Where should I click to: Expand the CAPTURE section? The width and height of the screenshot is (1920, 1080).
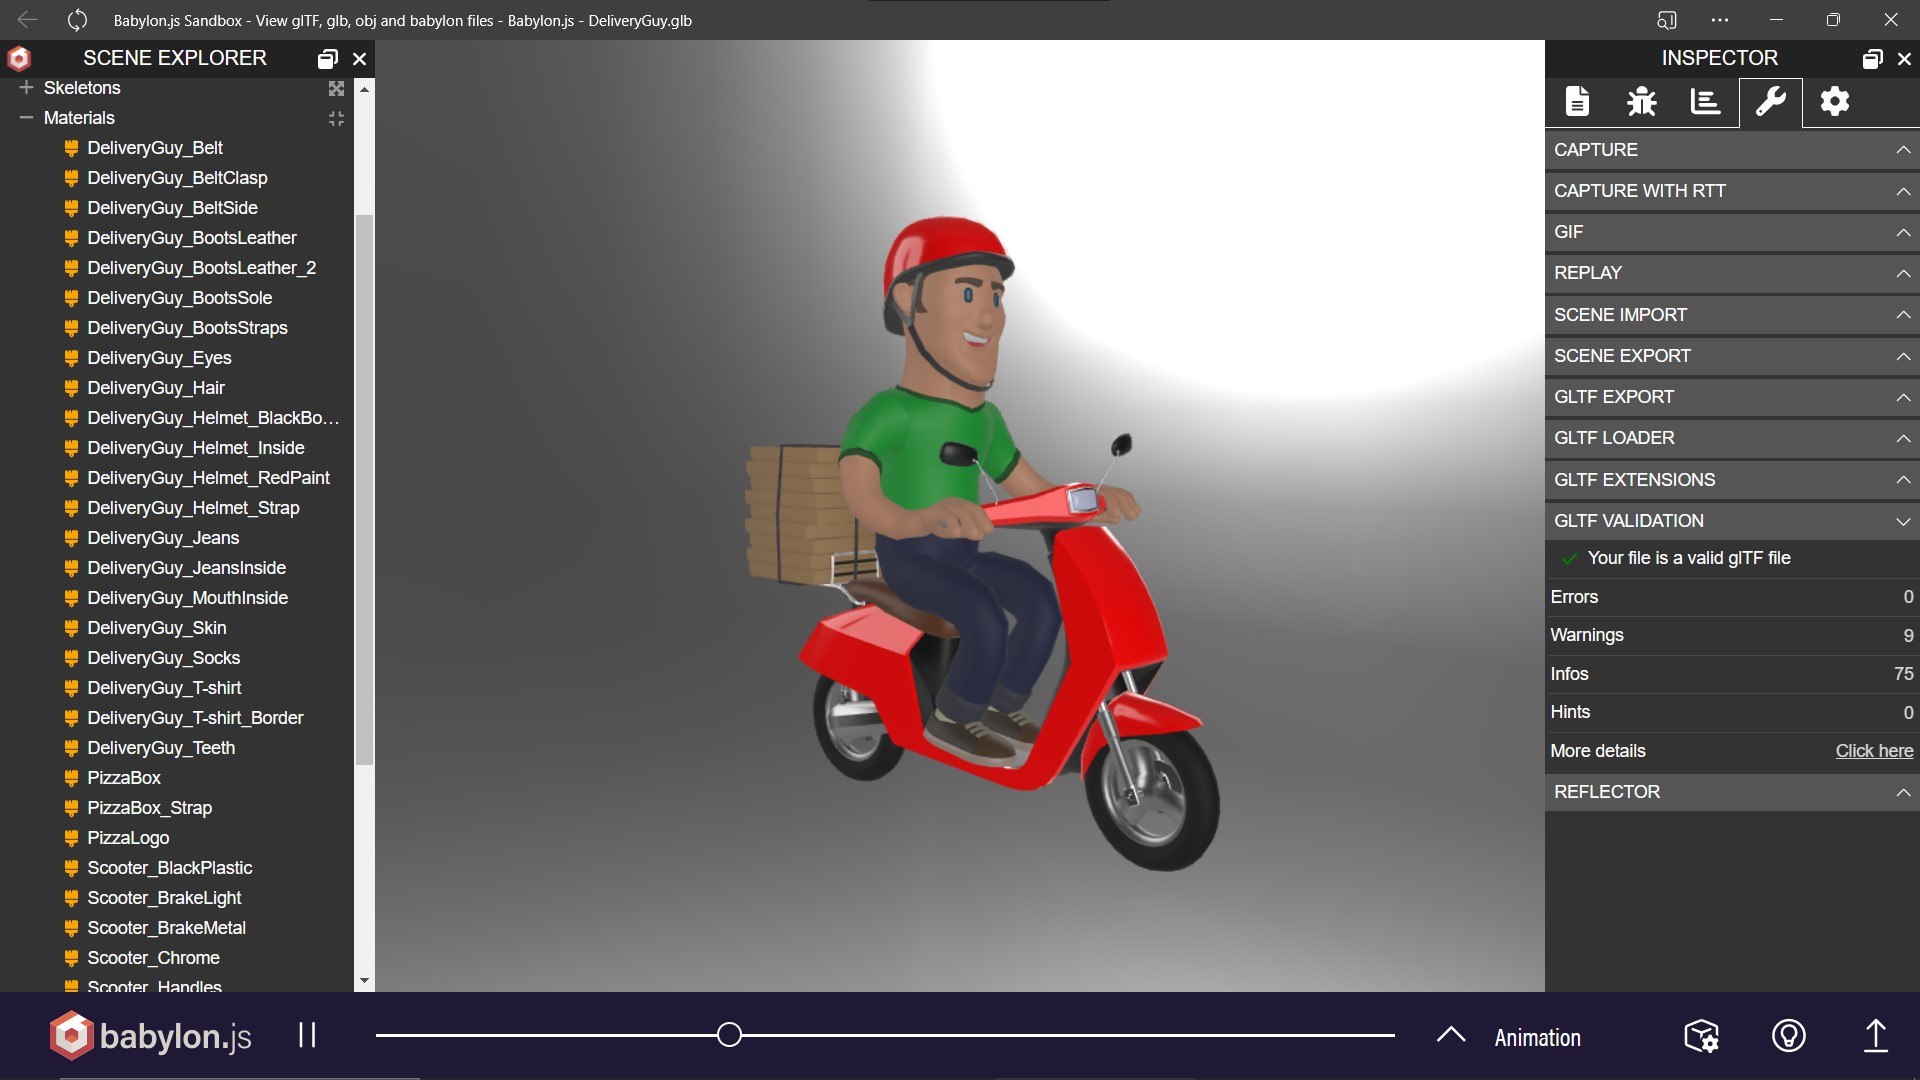(x=1732, y=150)
